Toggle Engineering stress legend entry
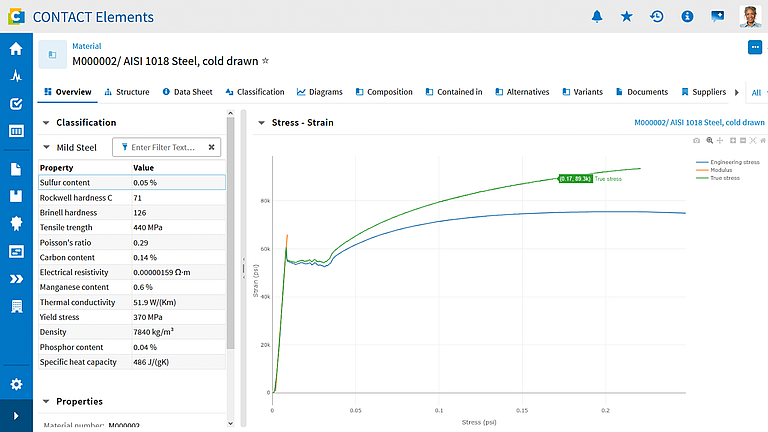The height and width of the screenshot is (432, 768). tap(728, 162)
